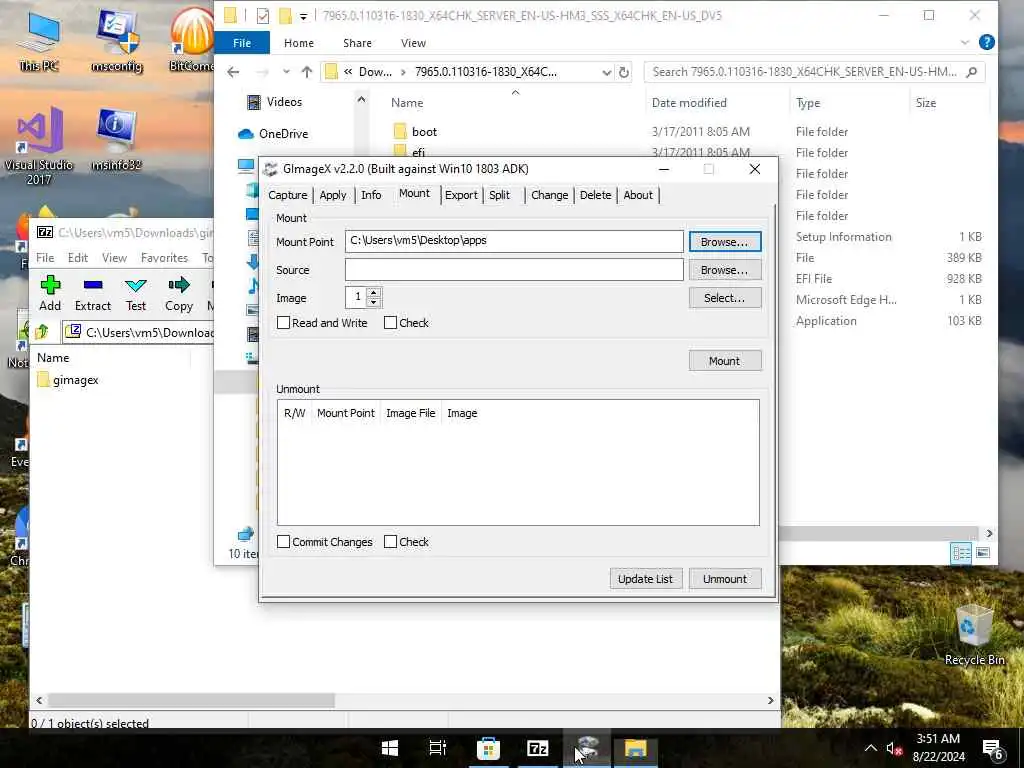The width and height of the screenshot is (1024, 768).
Task: Click the Mount Point text field
Action: click(514, 241)
